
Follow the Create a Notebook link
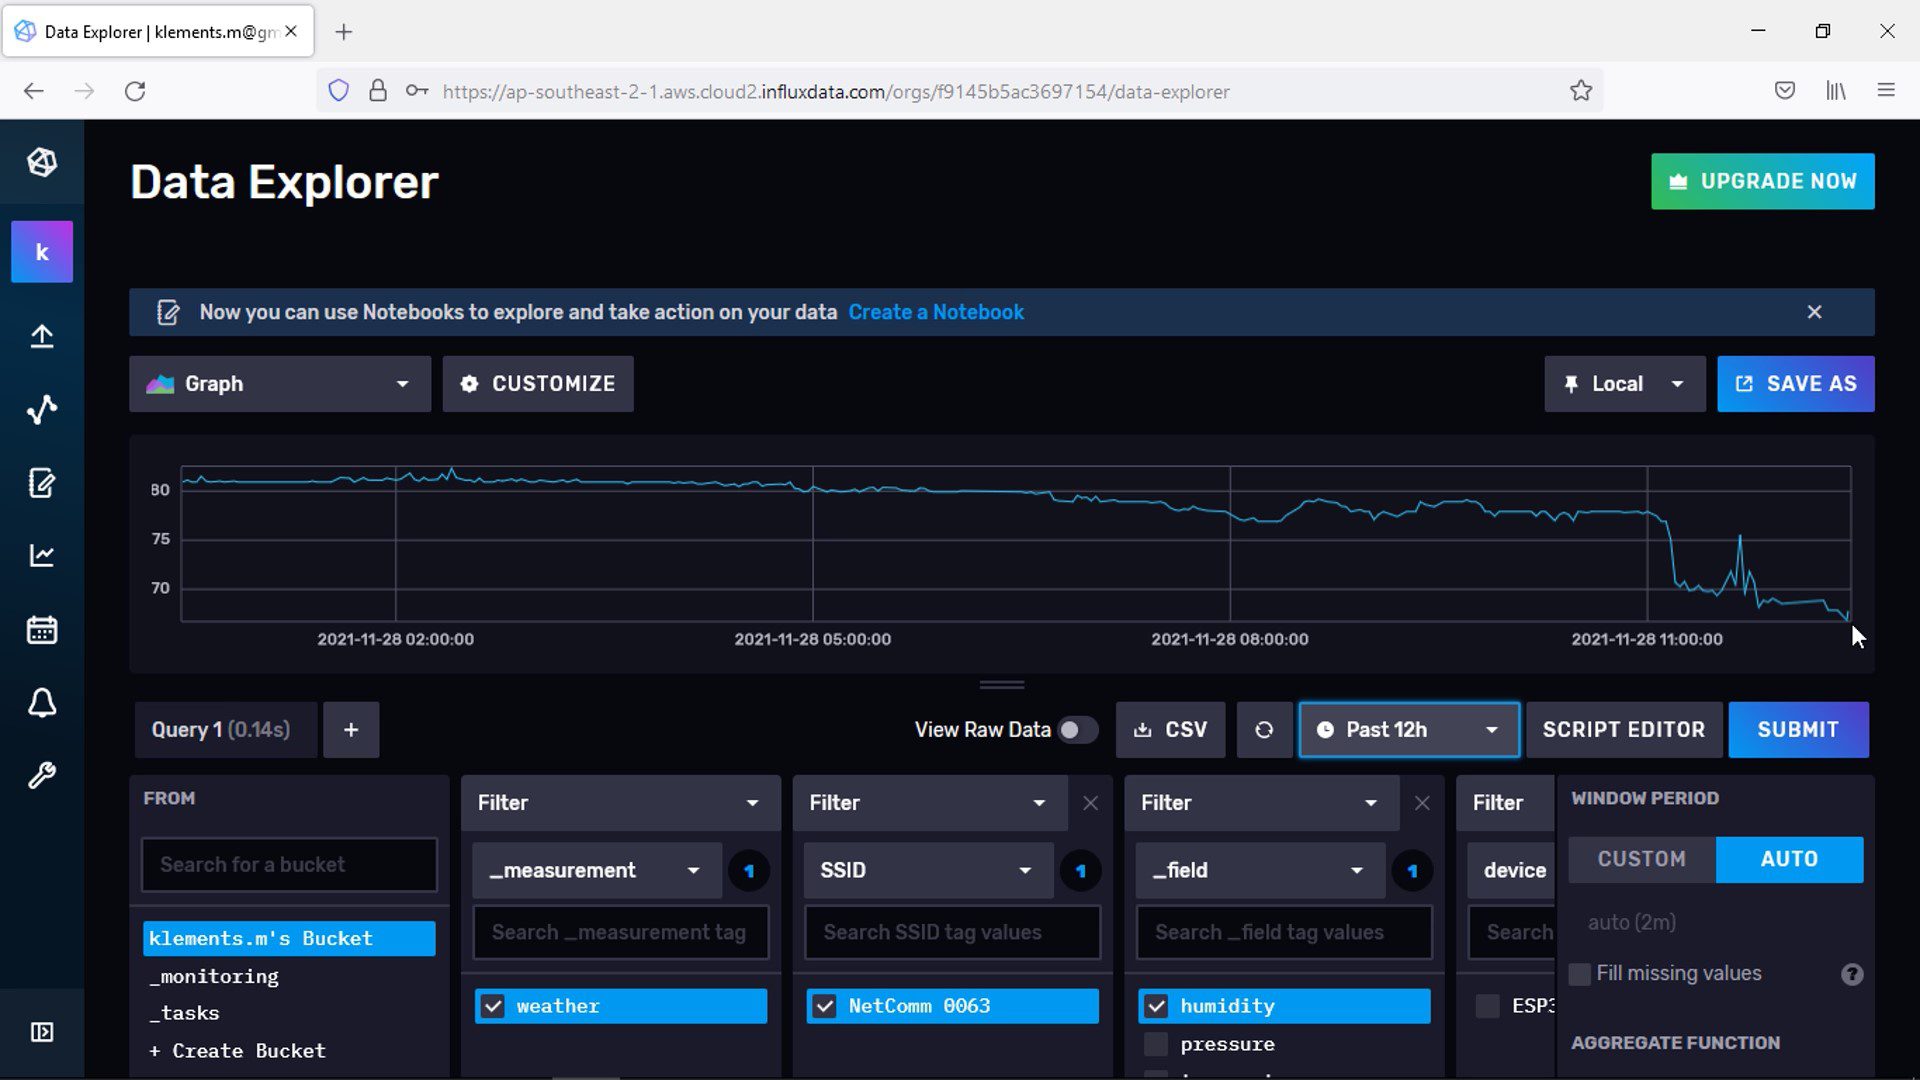coord(935,312)
